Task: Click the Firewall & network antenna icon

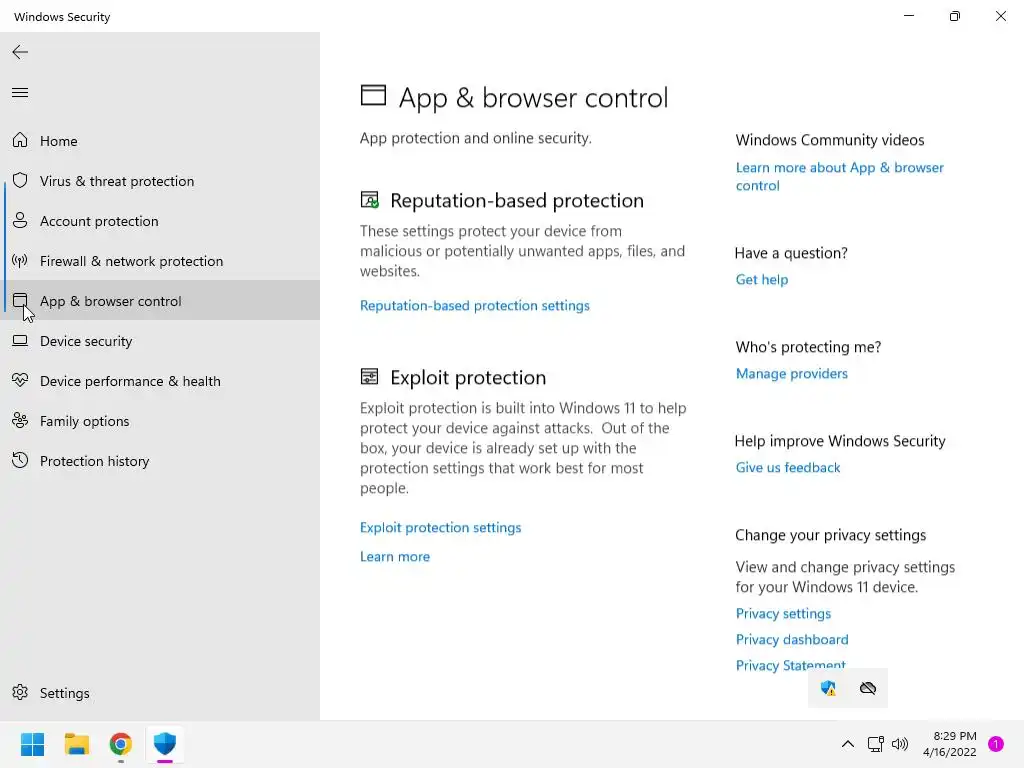Action: [x=20, y=261]
